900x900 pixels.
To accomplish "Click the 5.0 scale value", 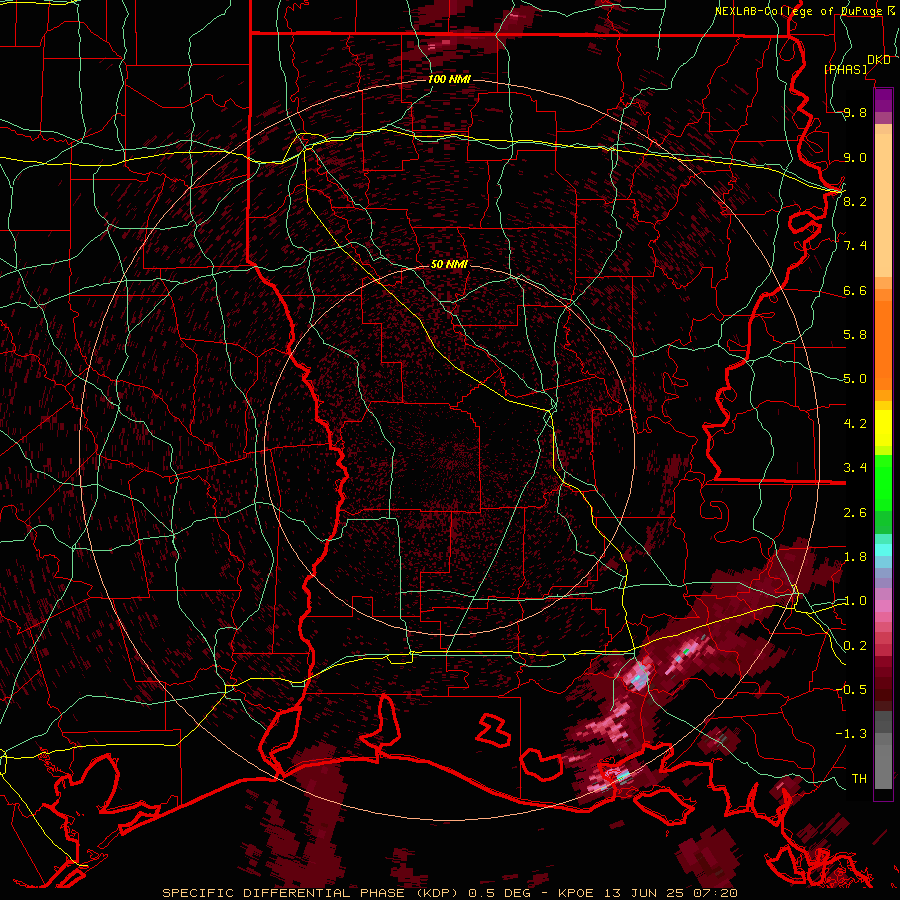I will pyautogui.click(x=855, y=379).
